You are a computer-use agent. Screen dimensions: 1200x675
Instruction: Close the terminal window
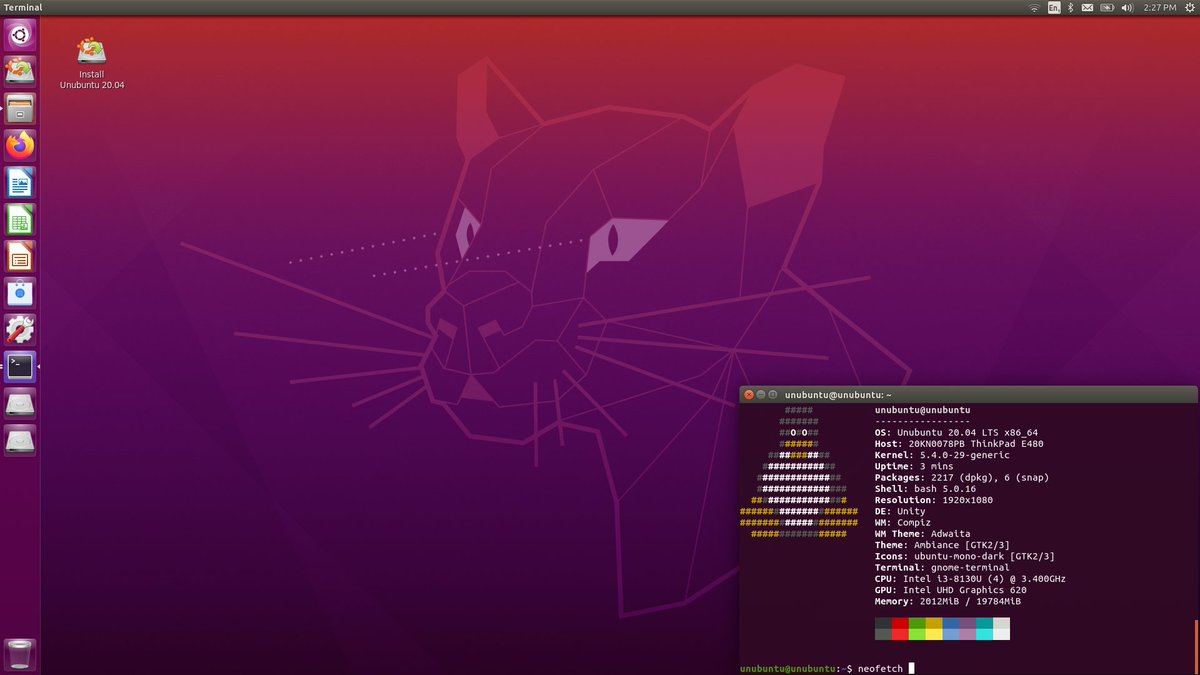748,395
